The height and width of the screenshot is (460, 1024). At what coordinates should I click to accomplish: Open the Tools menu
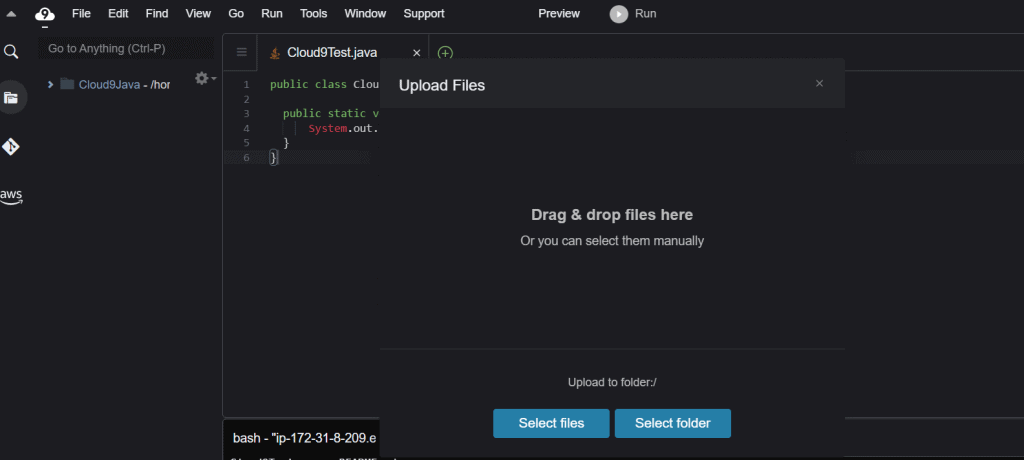coord(313,14)
